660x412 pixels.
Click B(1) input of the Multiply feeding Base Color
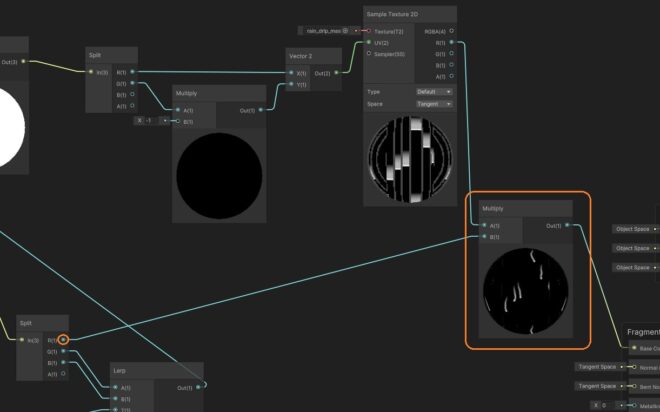click(484, 237)
